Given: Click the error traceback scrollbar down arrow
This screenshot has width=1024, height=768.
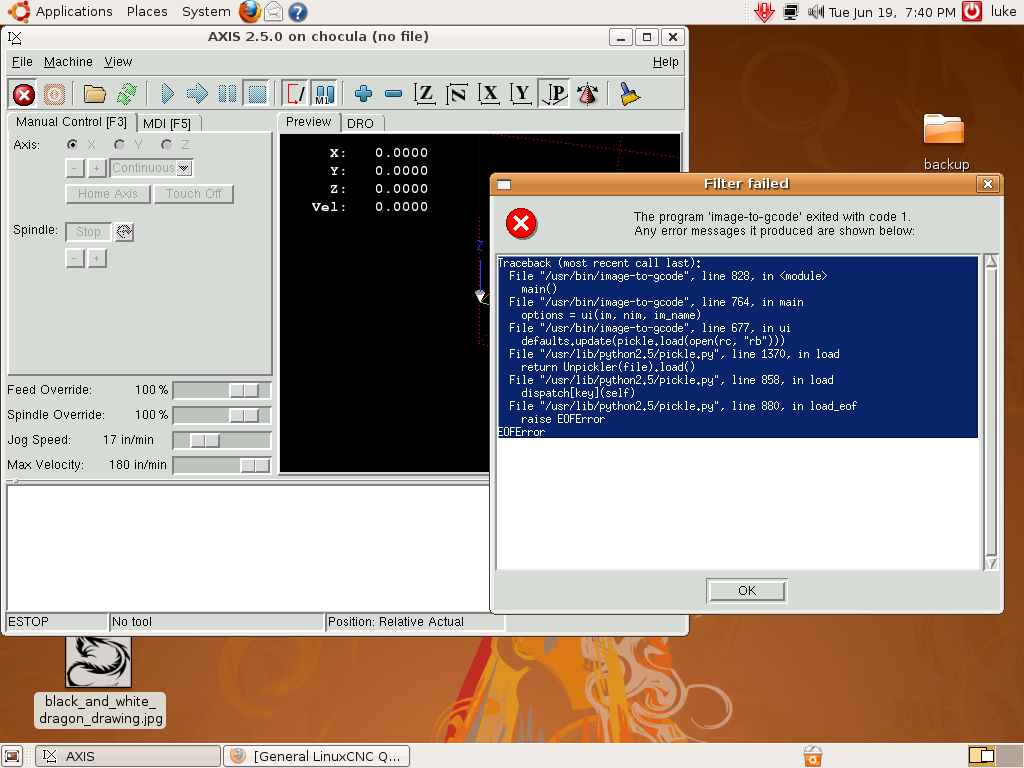Looking at the screenshot, I should (x=991, y=563).
